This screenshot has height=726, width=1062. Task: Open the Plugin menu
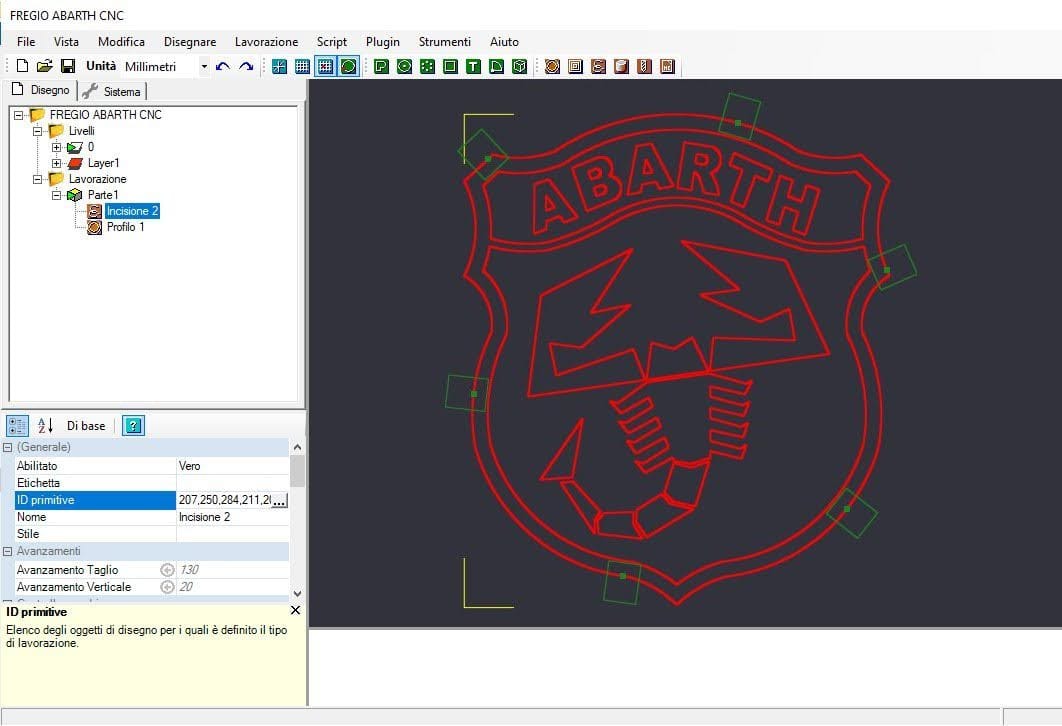coord(383,42)
